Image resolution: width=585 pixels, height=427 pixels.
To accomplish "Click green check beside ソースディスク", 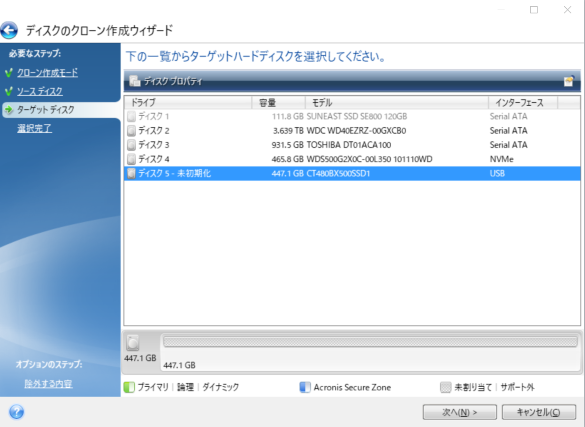I will [x=9, y=91].
